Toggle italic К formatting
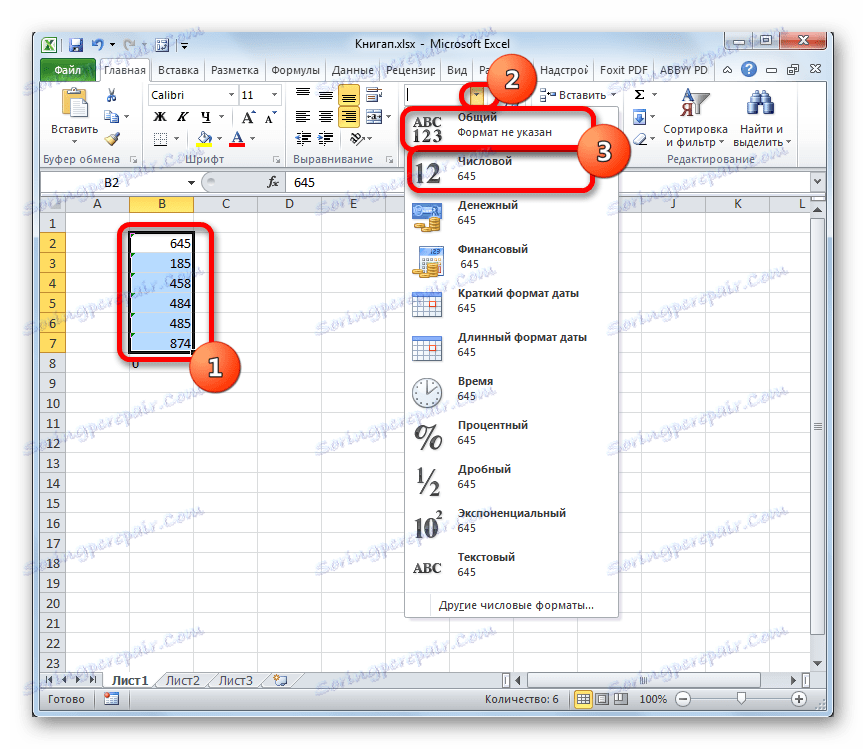The height and width of the screenshot is (749, 866). pyautogui.click(x=182, y=117)
